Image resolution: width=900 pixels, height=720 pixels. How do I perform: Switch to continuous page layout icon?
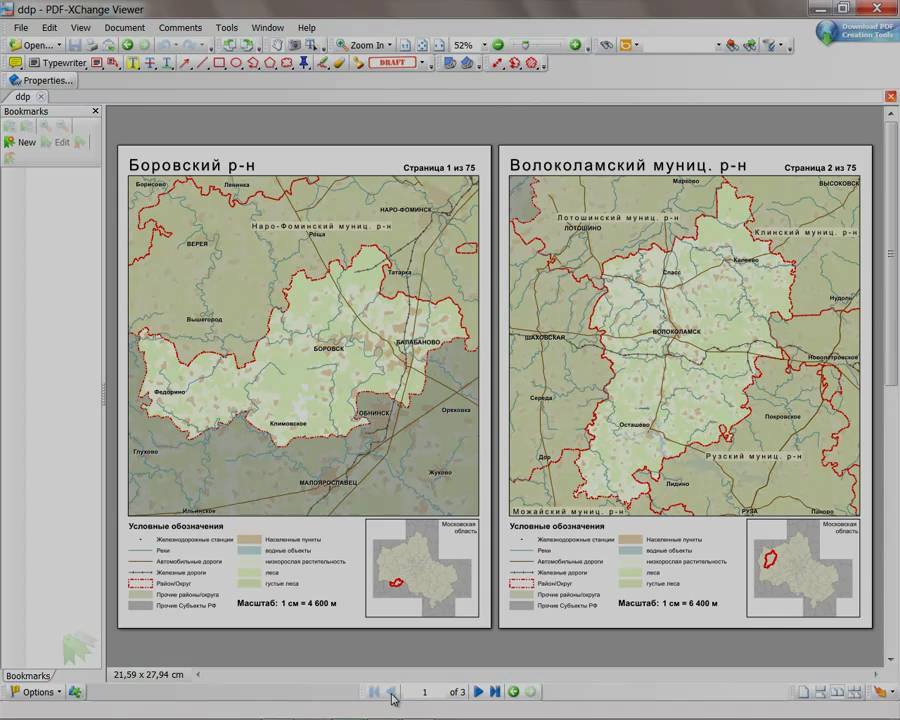click(820, 692)
